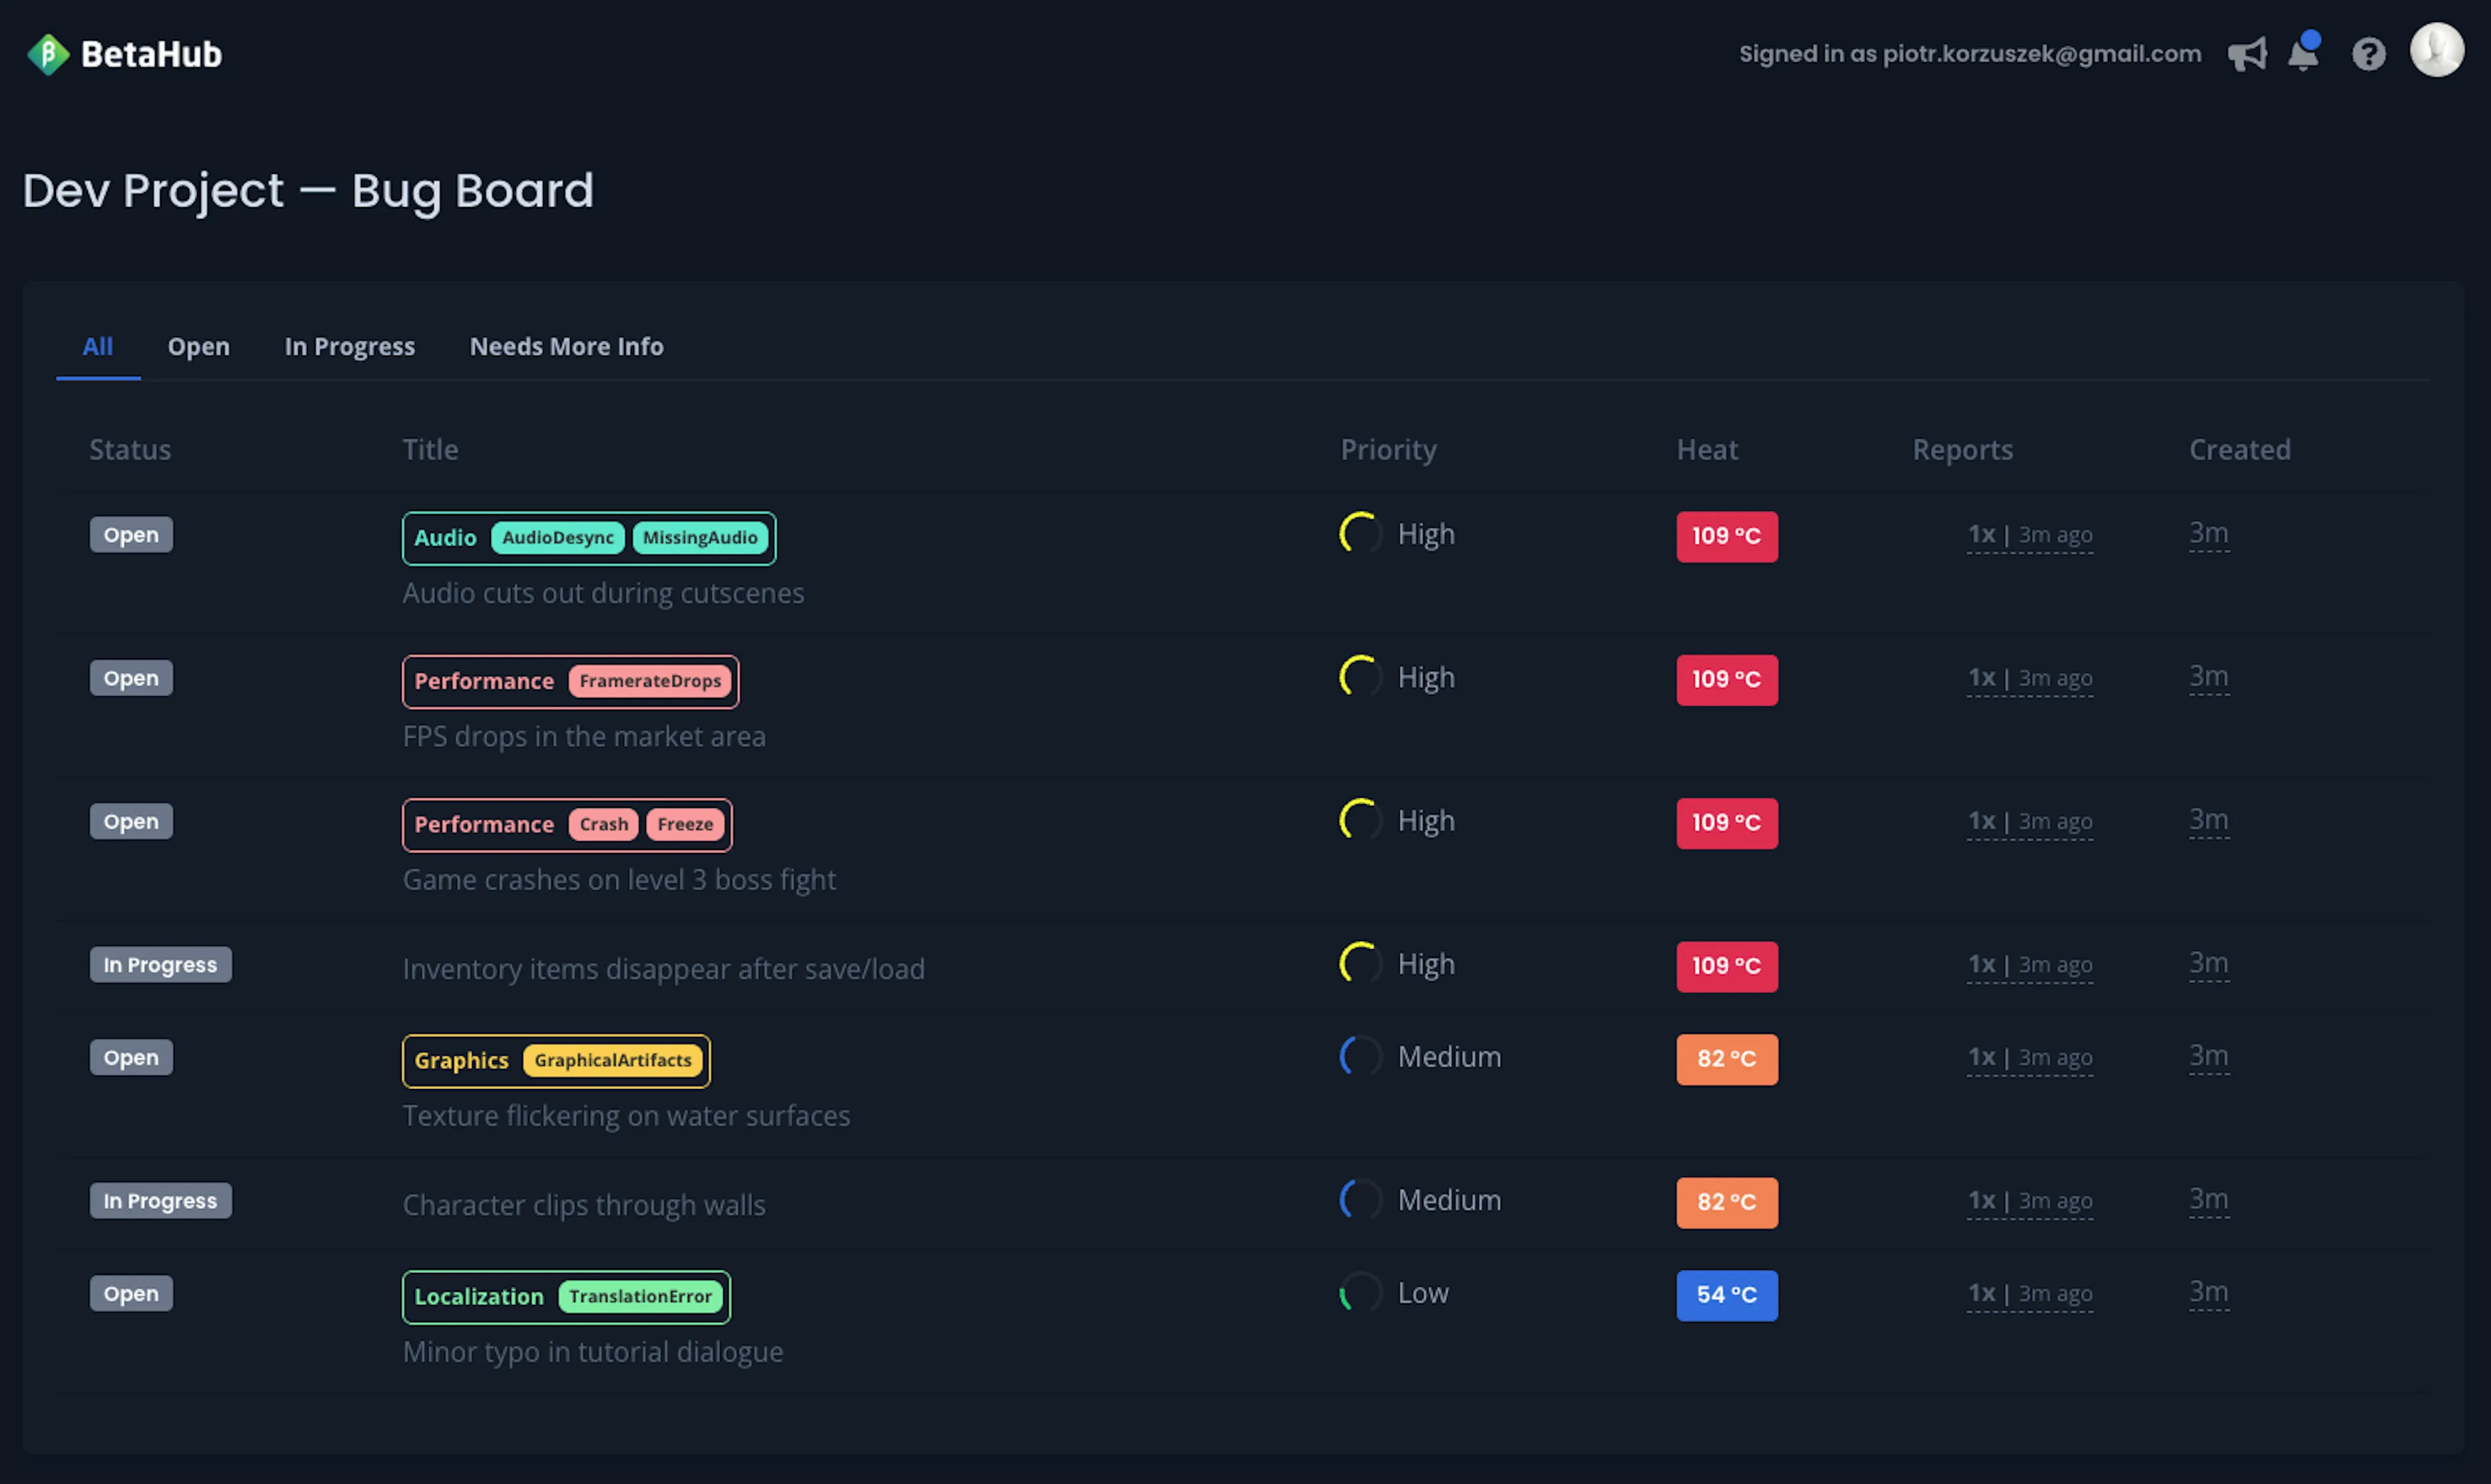Open the announcements megaphone icon

[2247, 54]
